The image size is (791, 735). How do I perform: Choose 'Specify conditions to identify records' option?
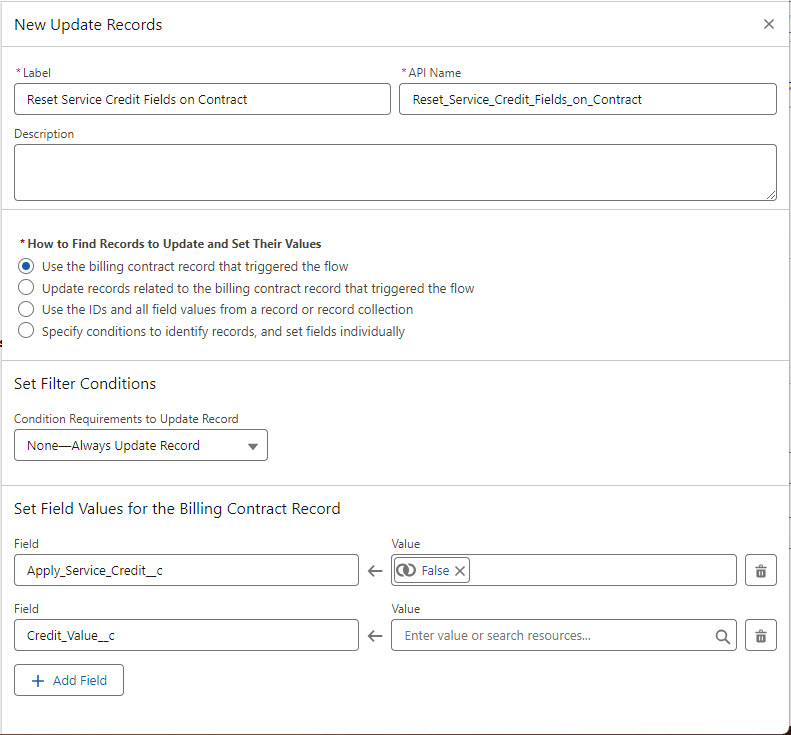pyautogui.click(x=26, y=331)
